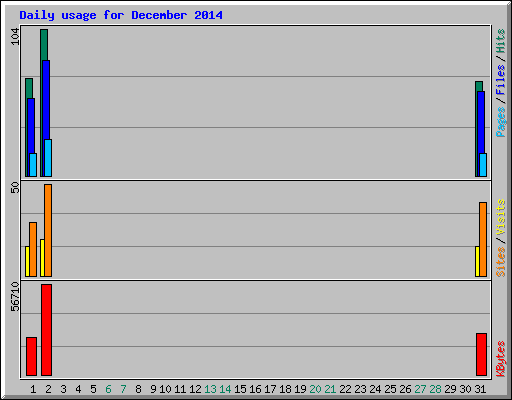This screenshot has height=400, width=512.
Task: Click the red KBytes bar for day 2
Action: (47, 330)
